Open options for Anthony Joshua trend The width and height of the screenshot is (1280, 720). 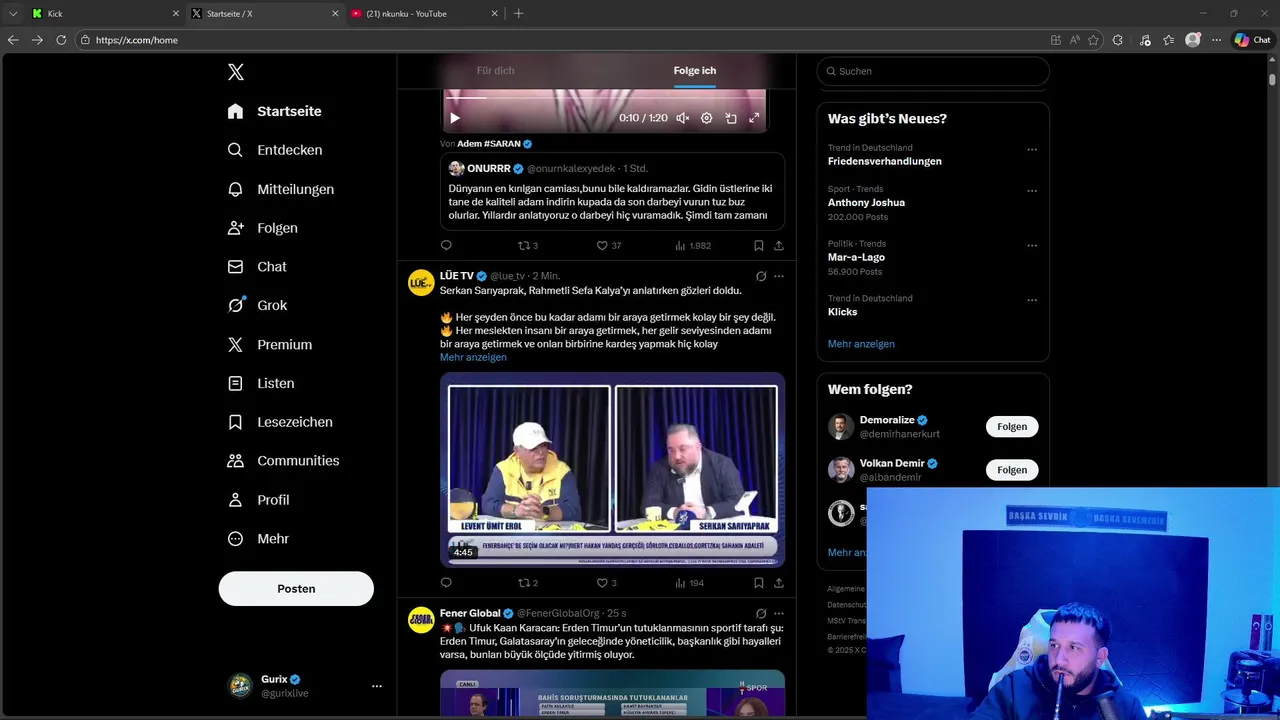click(1032, 191)
